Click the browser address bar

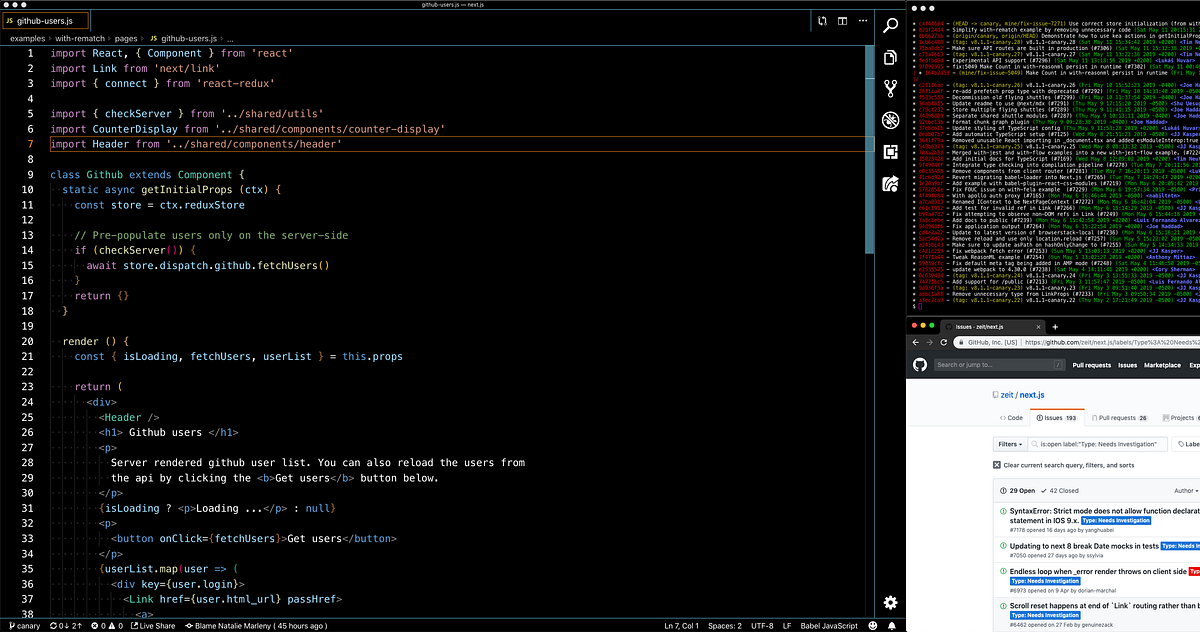1078,341
